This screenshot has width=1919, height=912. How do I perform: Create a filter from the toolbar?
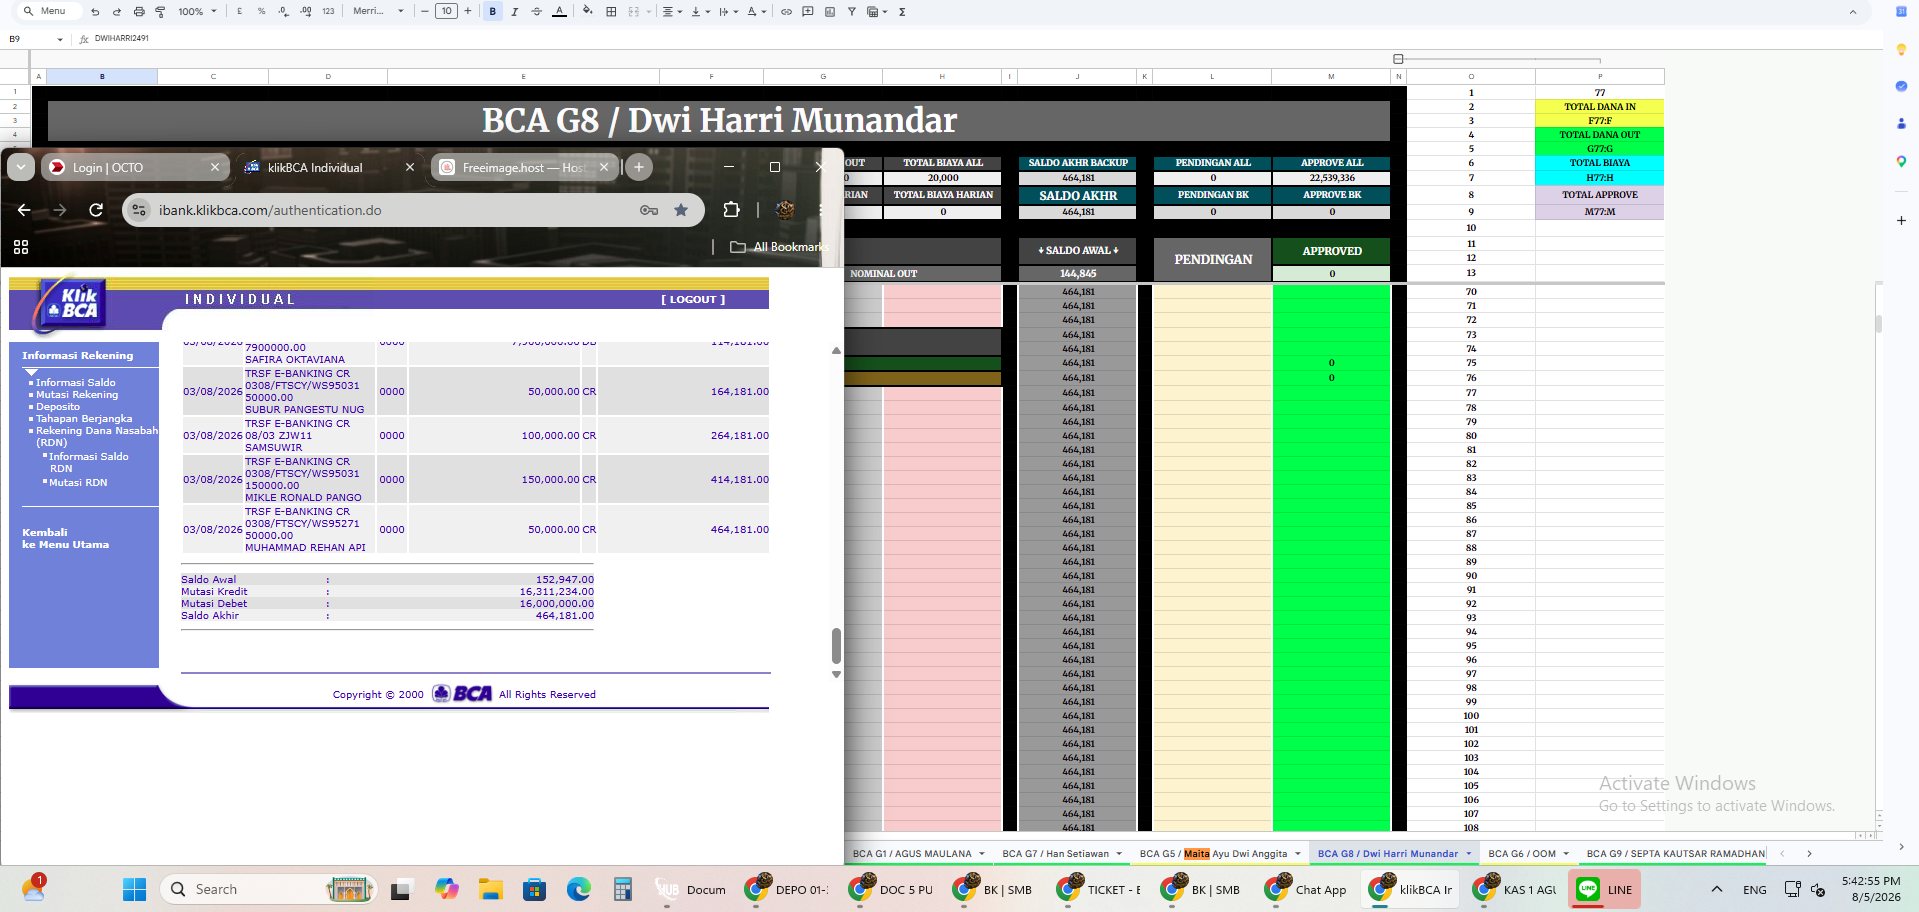click(x=852, y=12)
